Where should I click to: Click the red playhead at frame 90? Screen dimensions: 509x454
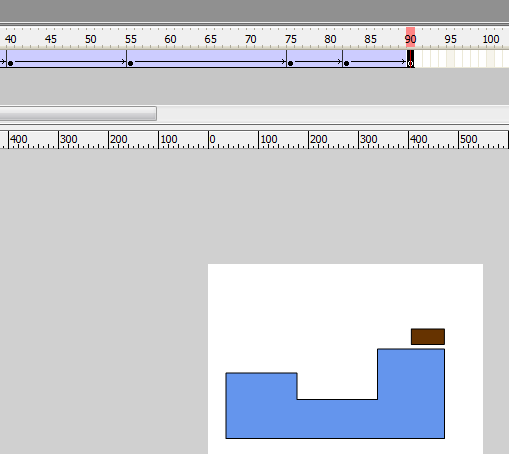[x=410, y=37]
